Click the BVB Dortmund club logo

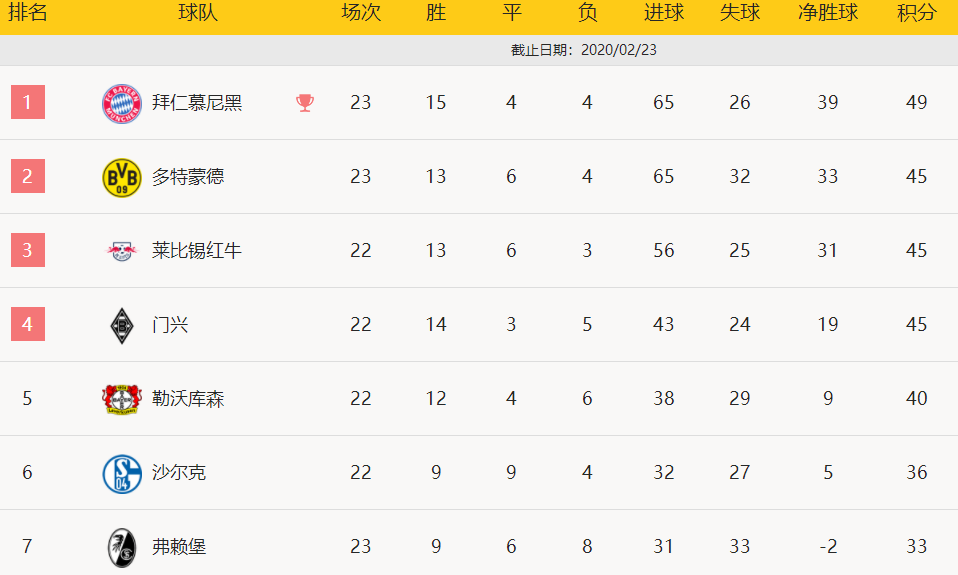pos(122,178)
